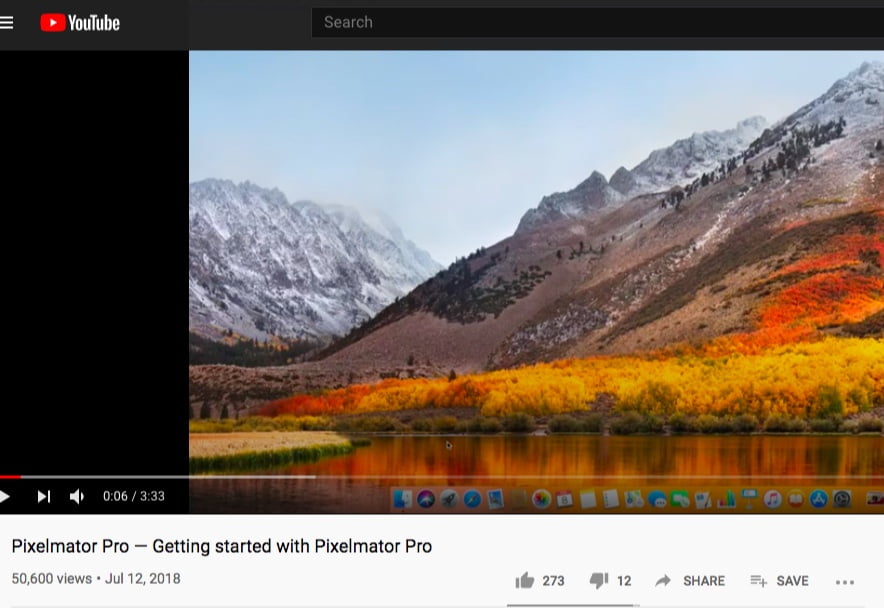Screen dimensions: 884x608
Task: Click the Siri icon in the dock
Action: (425, 498)
